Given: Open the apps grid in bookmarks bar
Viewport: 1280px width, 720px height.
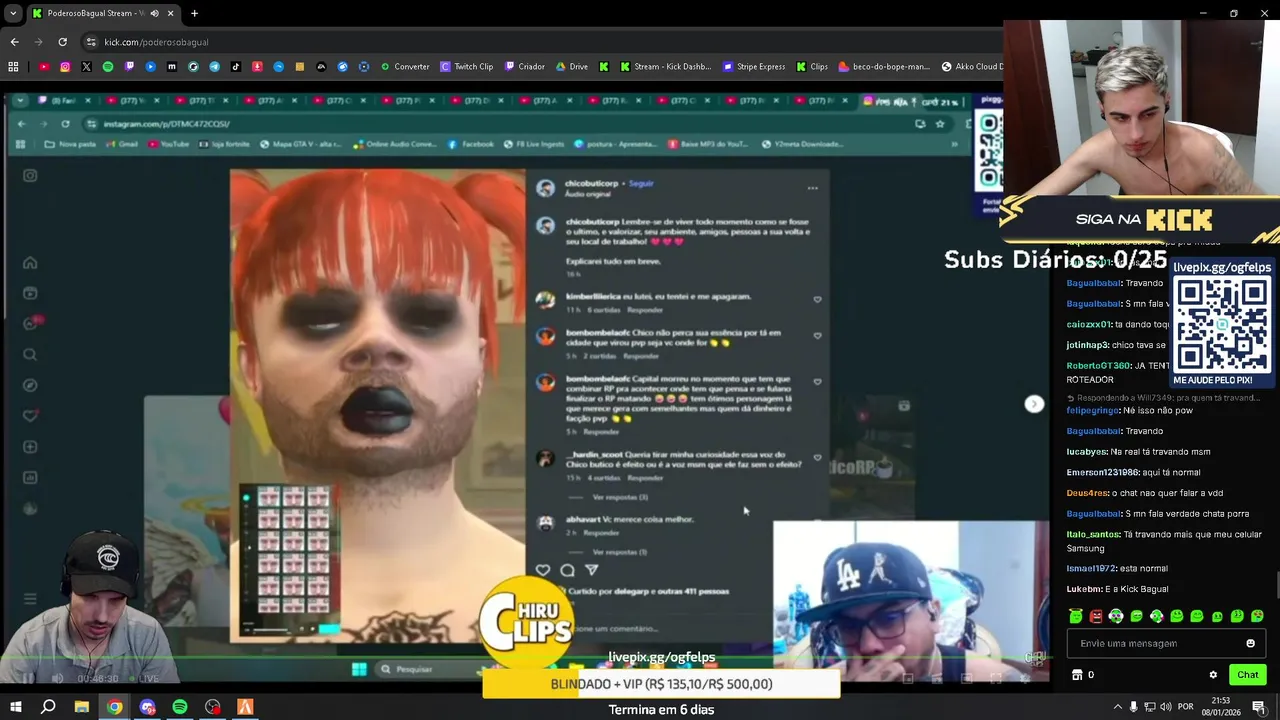Looking at the screenshot, I should tap(13, 67).
